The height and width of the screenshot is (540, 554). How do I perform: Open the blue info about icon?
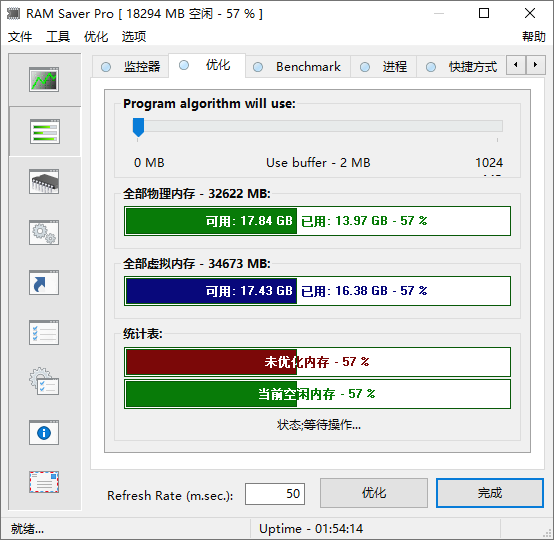[x=44, y=433]
